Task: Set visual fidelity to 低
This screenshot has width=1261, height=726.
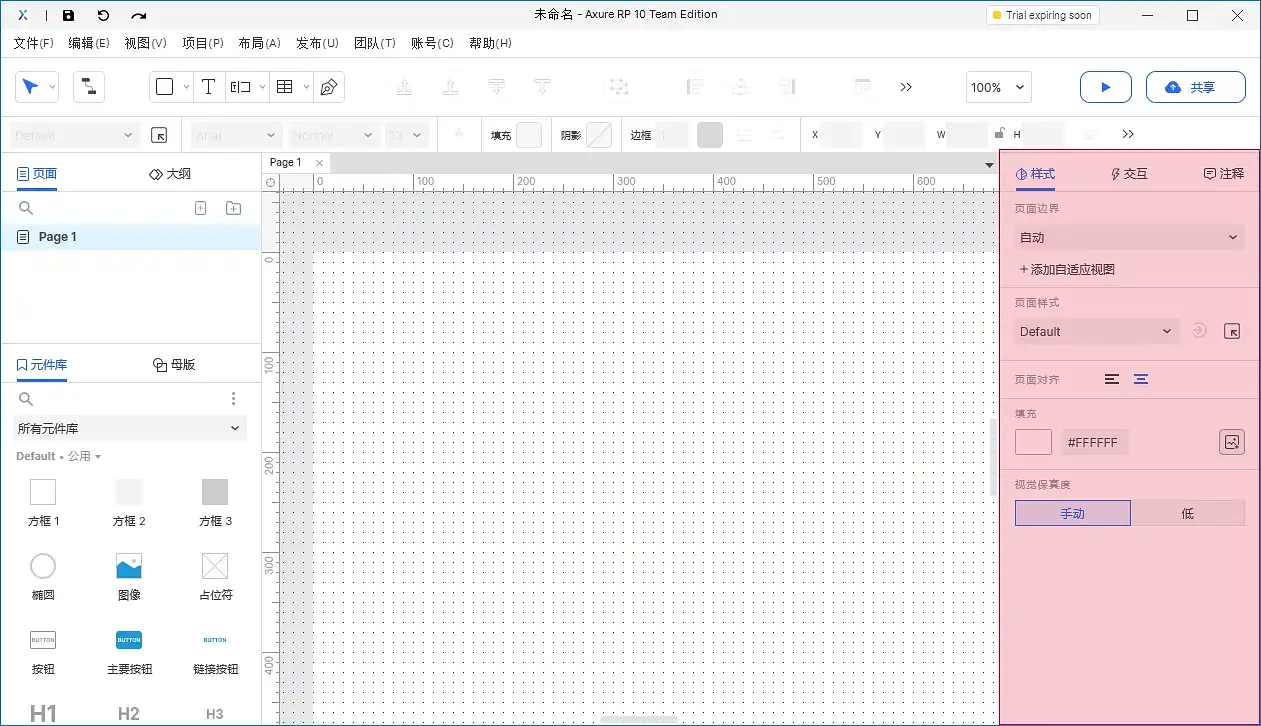Action: click(x=1187, y=513)
